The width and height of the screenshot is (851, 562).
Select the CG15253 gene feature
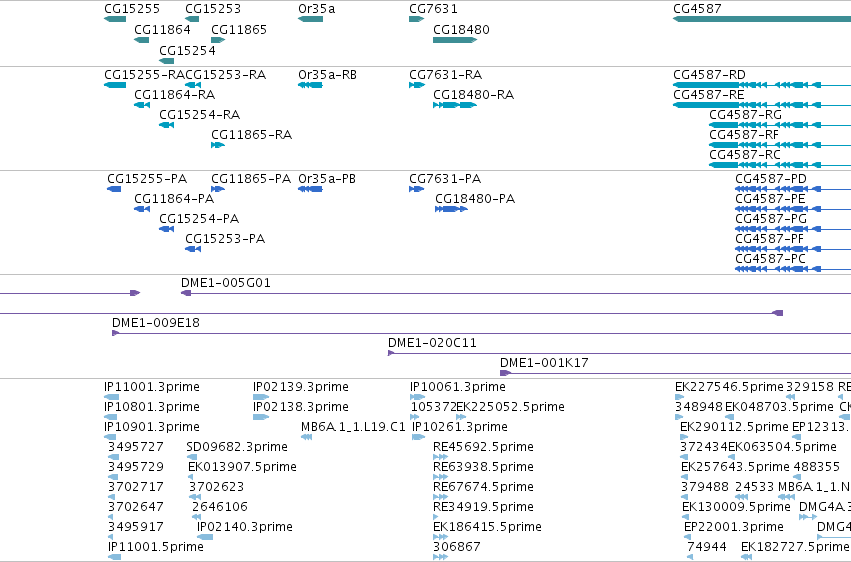coord(192,19)
